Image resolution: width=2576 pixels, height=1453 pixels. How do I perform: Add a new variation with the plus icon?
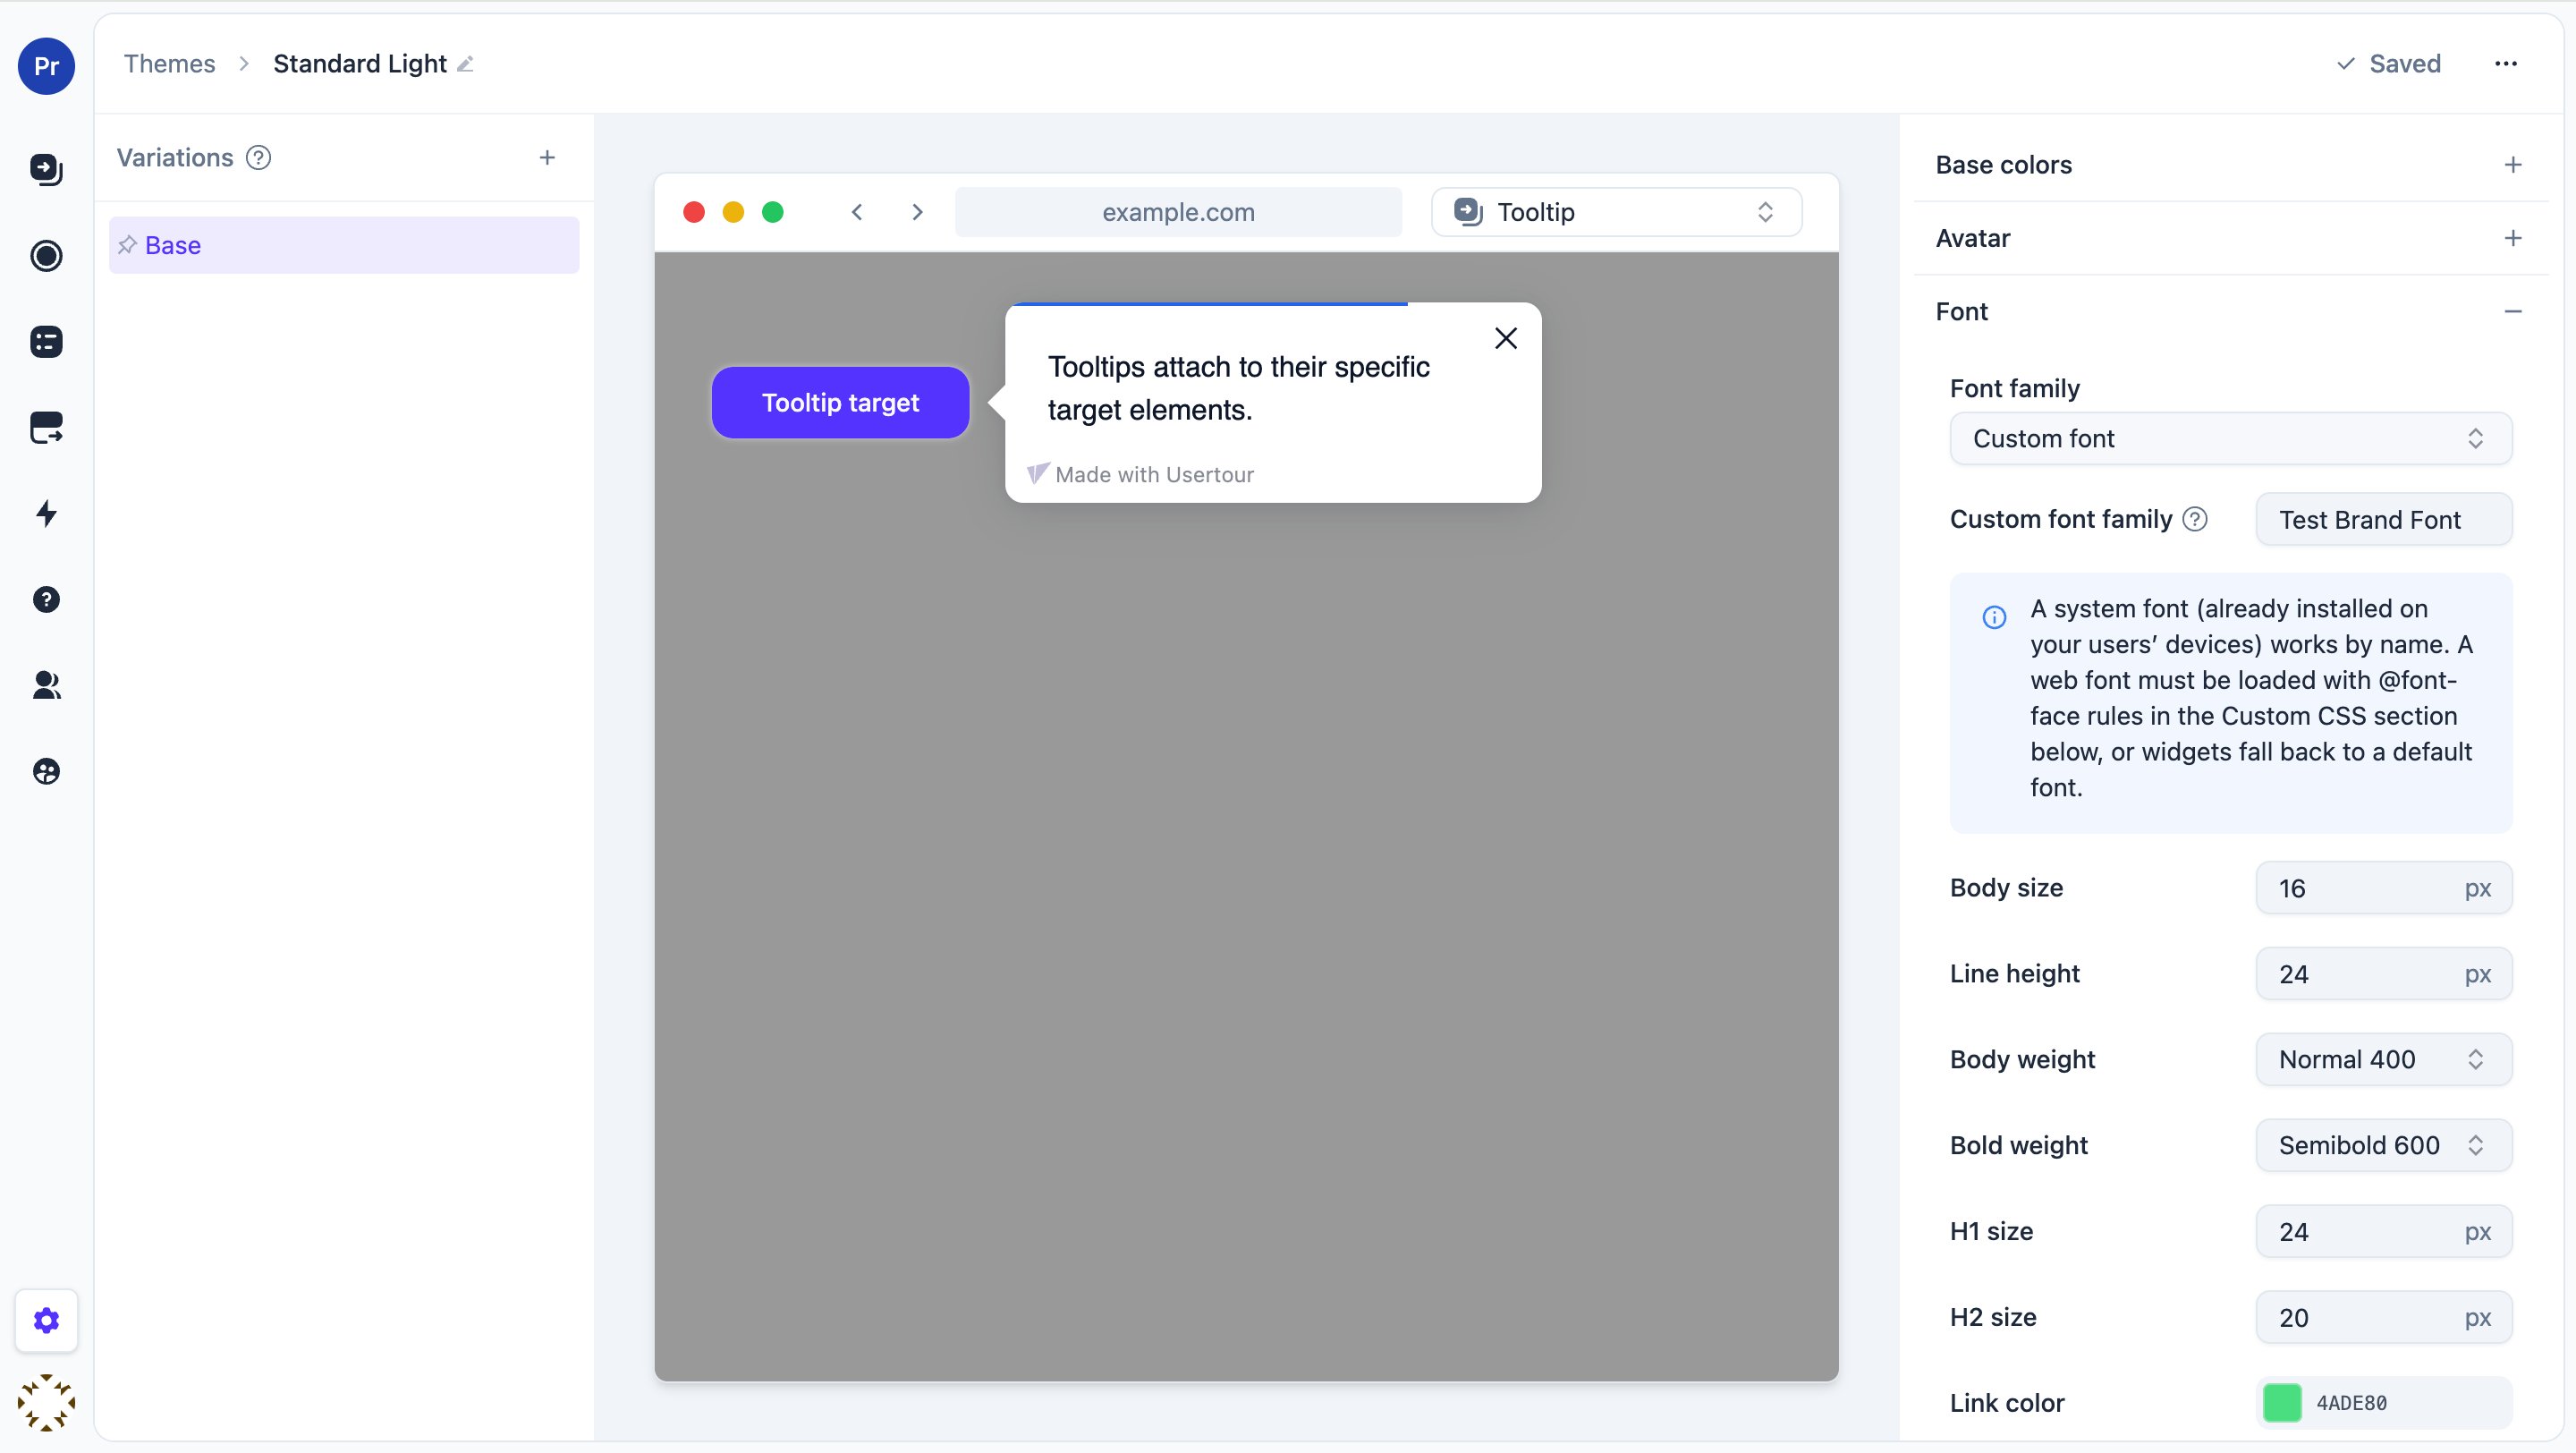[547, 158]
